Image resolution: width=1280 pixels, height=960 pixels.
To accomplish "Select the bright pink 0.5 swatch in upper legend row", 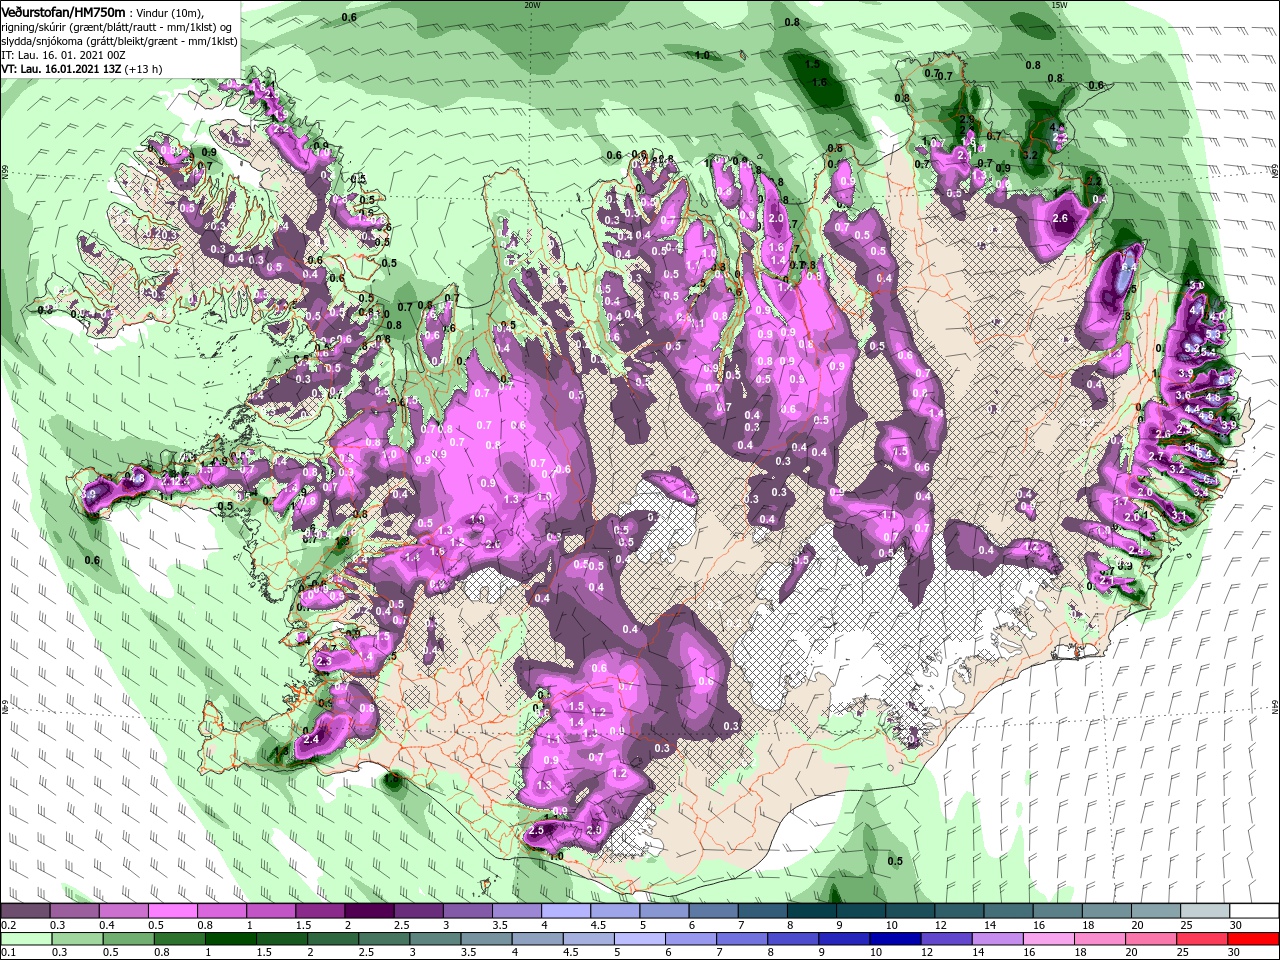I will 172,911.
